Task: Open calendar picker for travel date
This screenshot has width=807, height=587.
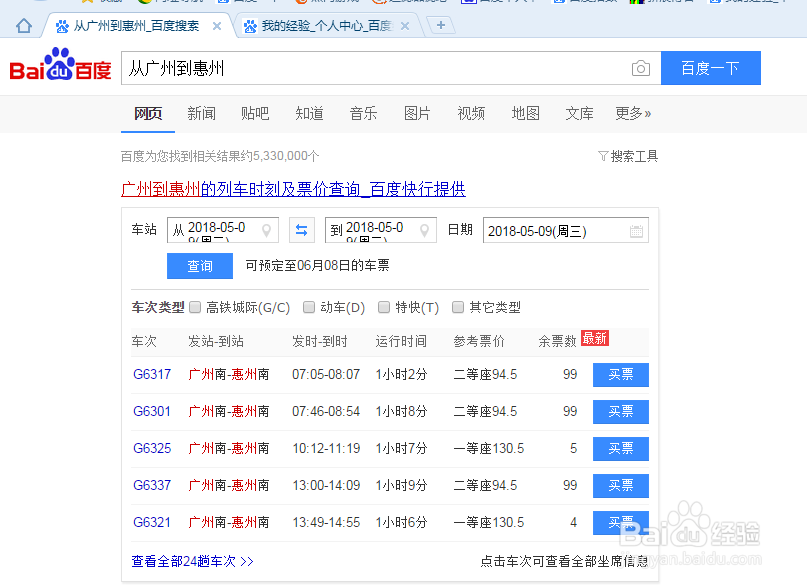Action: click(x=636, y=230)
